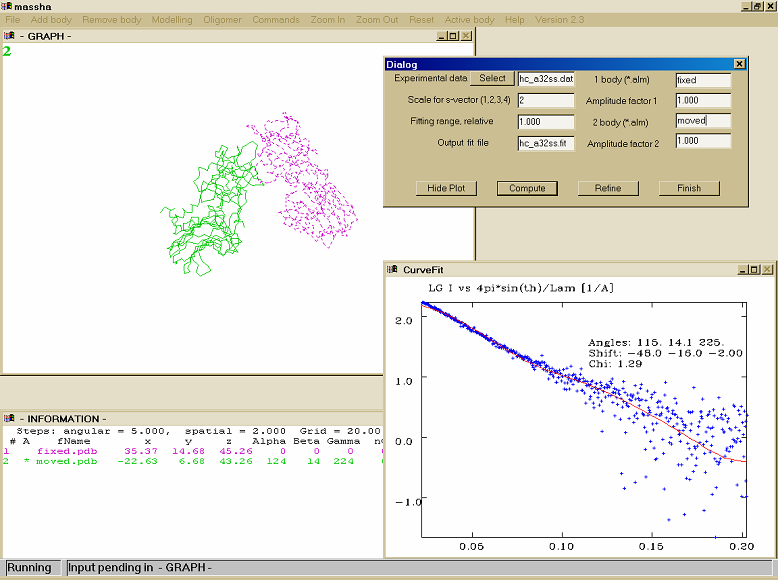778x580 pixels.
Task: Click the Finish button
Action: (689, 188)
